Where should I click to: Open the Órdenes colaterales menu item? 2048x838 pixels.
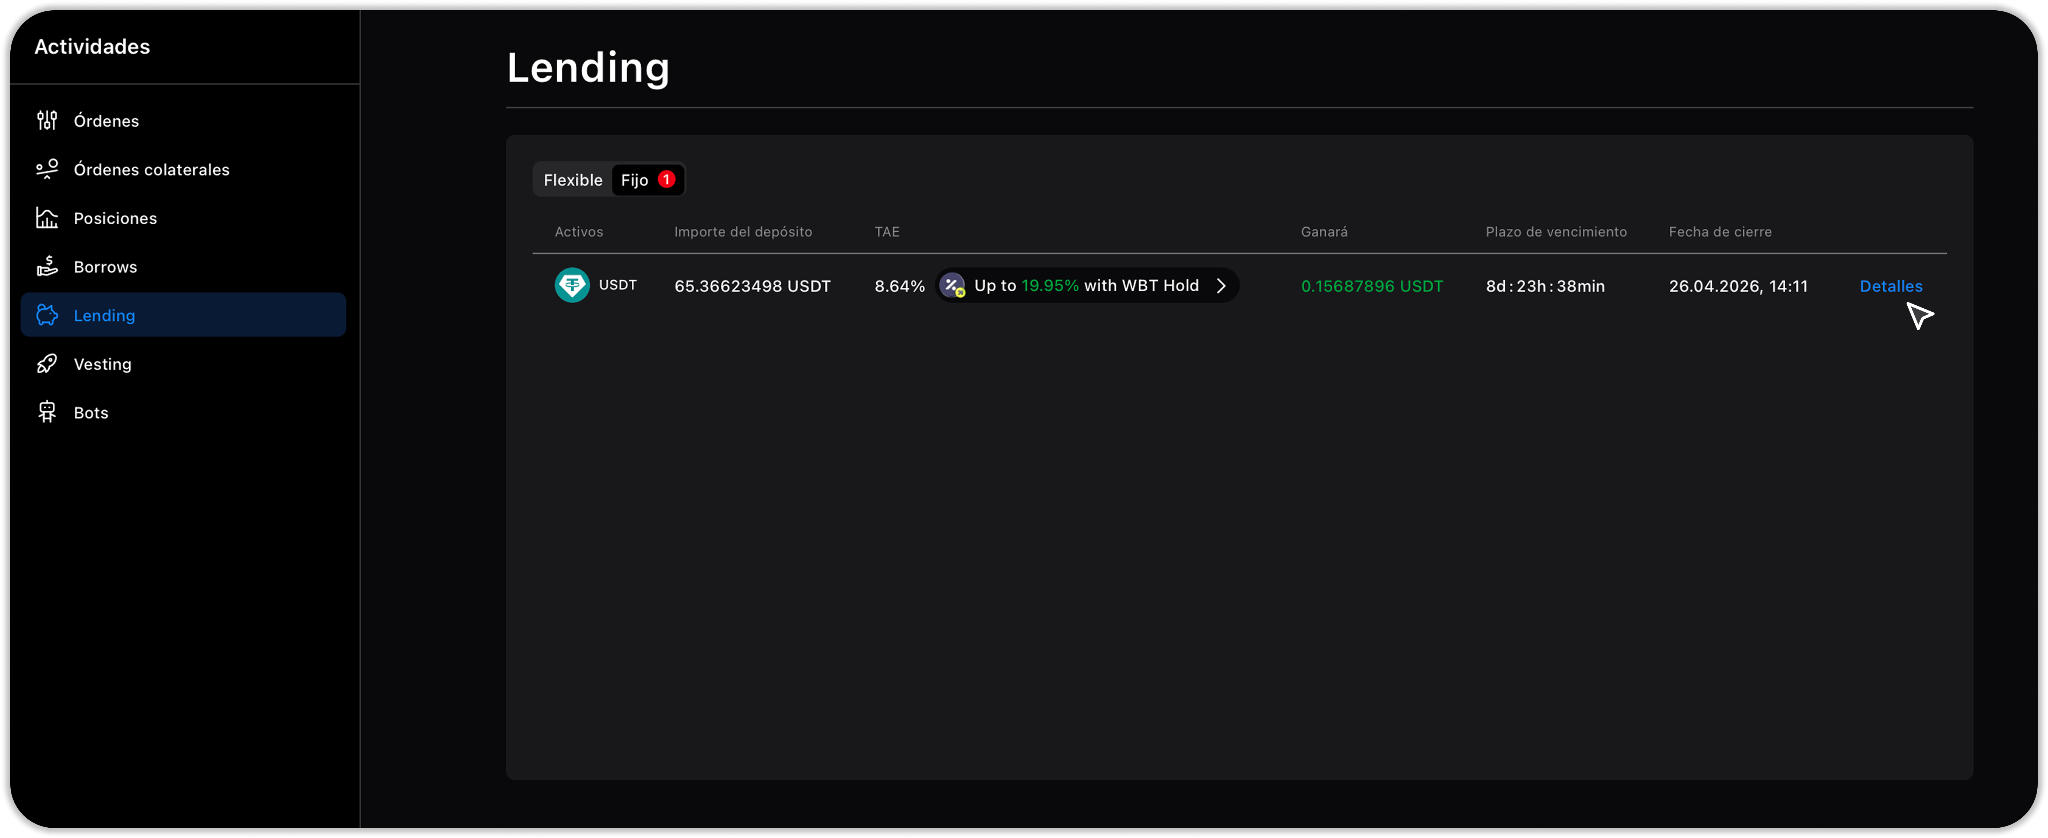point(152,170)
